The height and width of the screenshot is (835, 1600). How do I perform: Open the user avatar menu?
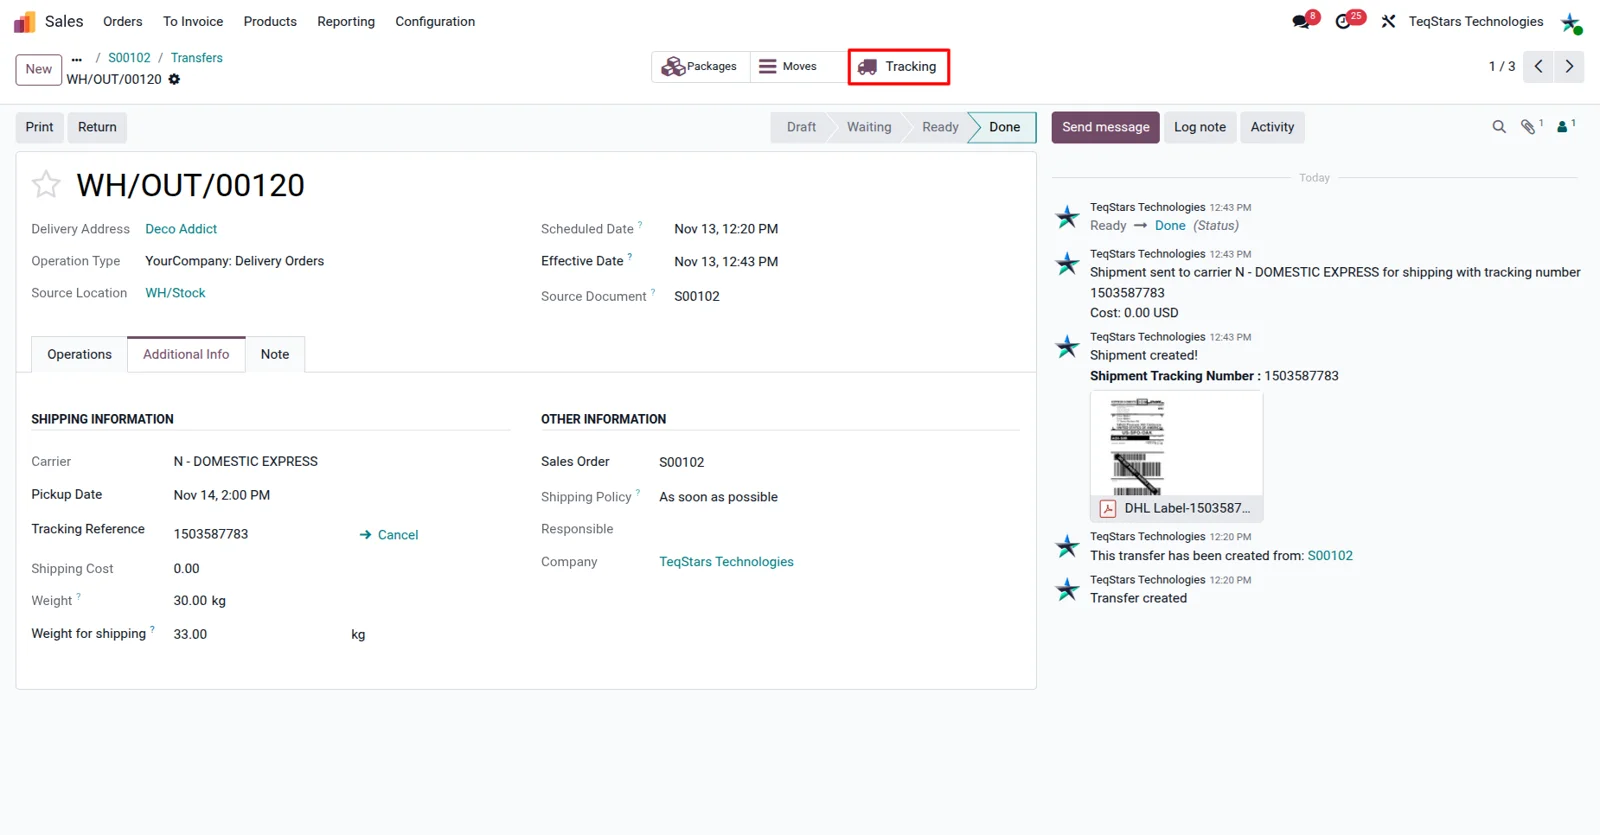pyautogui.click(x=1571, y=22)
